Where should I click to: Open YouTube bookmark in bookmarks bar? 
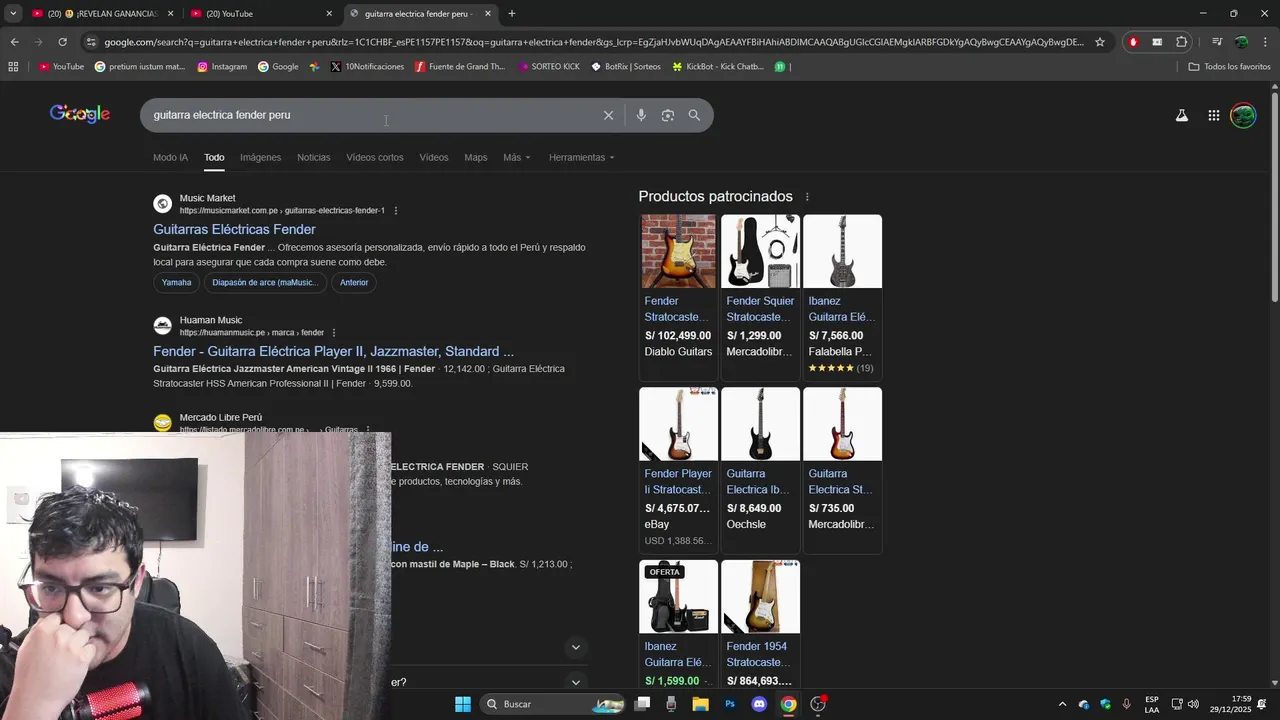tap(61, 67)
